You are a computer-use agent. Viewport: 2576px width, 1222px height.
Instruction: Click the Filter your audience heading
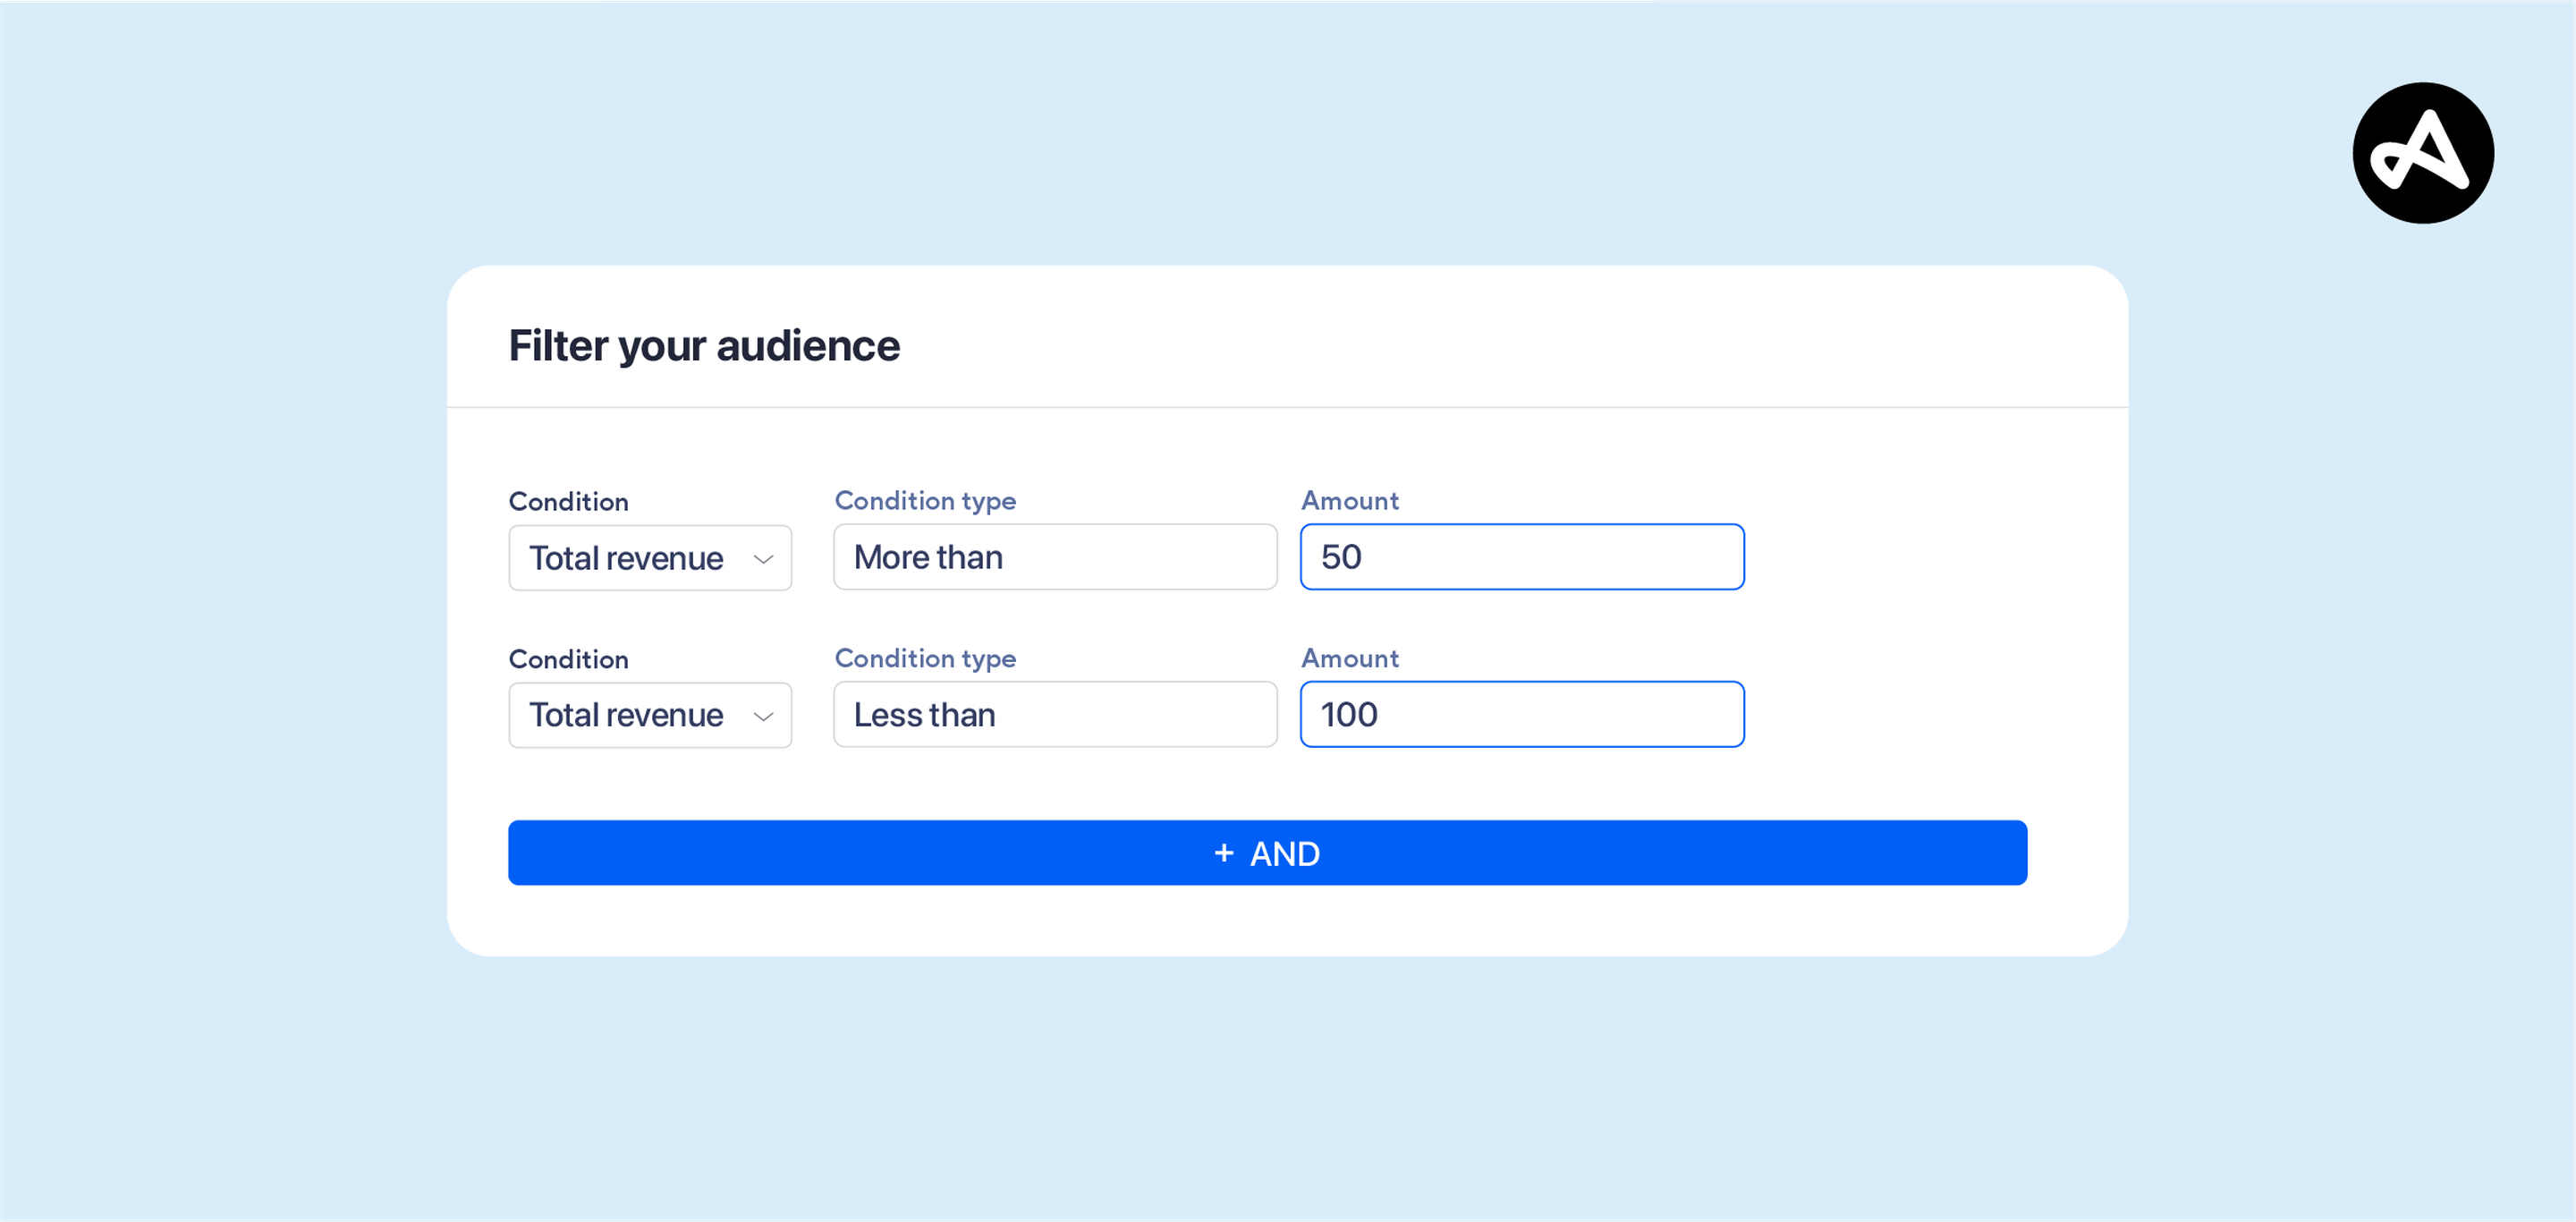pyautogui.click(x=703, y=346)
